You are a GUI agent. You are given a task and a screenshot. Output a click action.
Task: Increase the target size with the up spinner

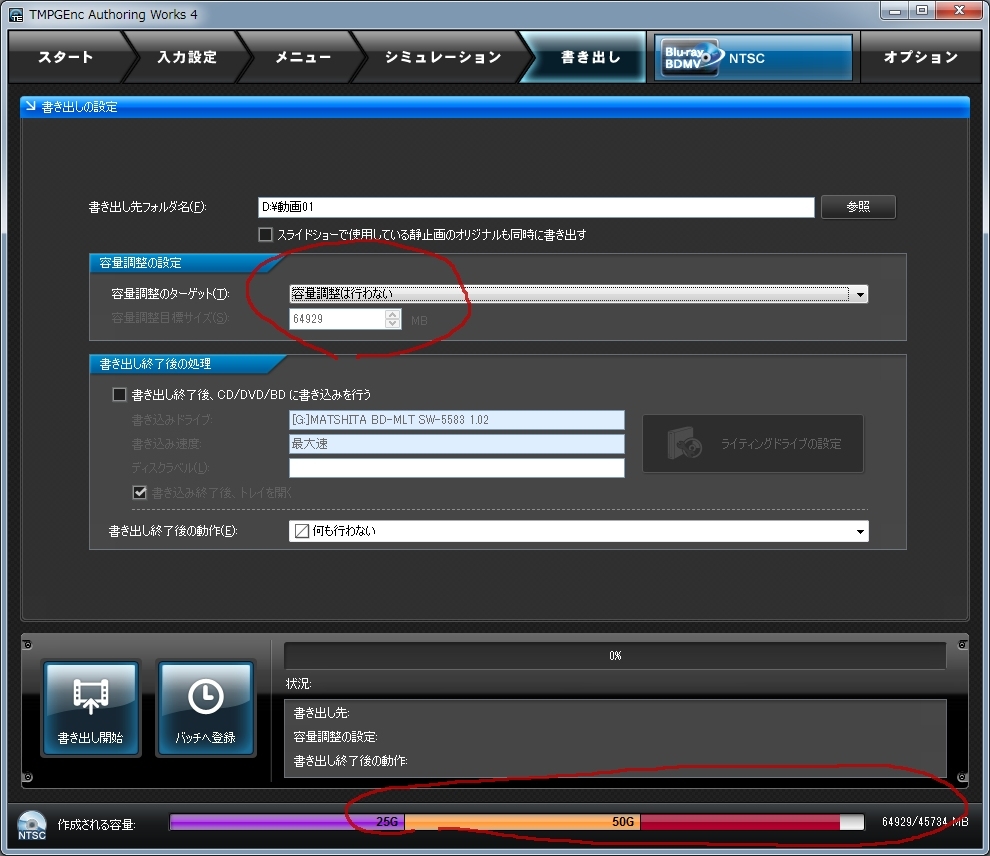393,314
